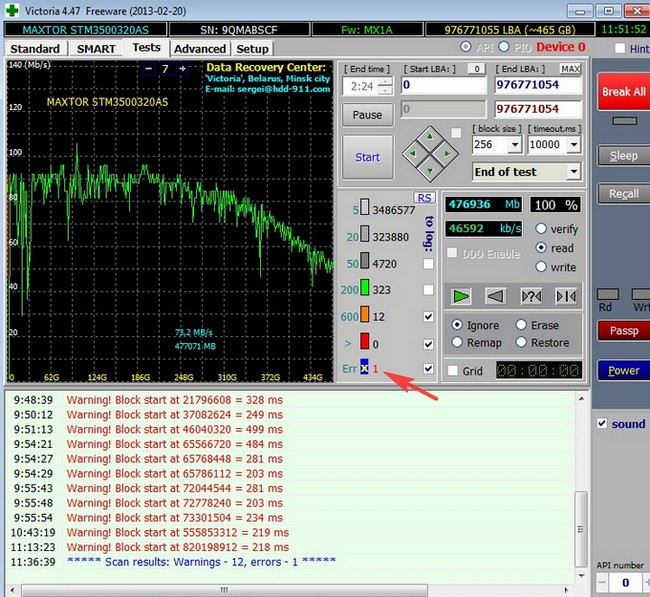Click the forward scan play icon
This screenshot has height=597, width=650.
460,296
